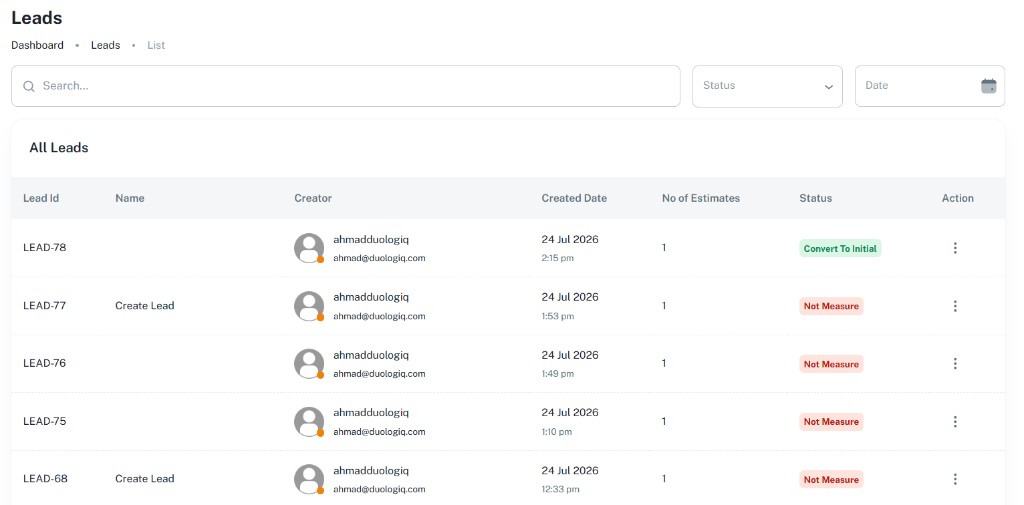Click creator avatar in LEAD-76 row

pyautogui.click(x=309, y=363)
